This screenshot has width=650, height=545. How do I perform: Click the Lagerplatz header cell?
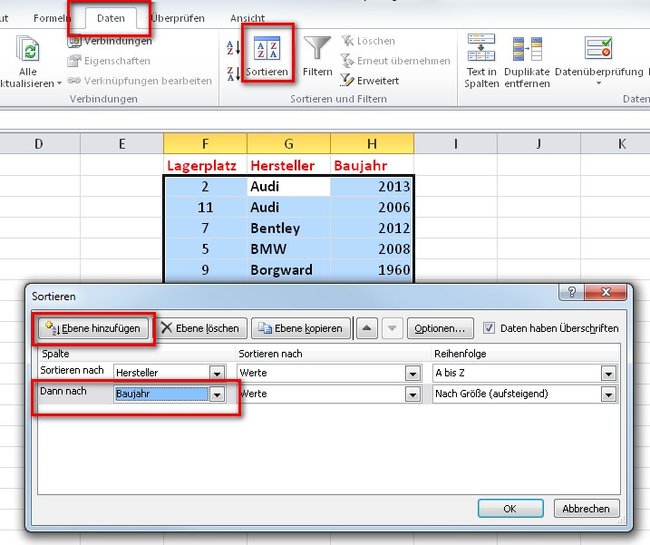click(x=205, y=165)
